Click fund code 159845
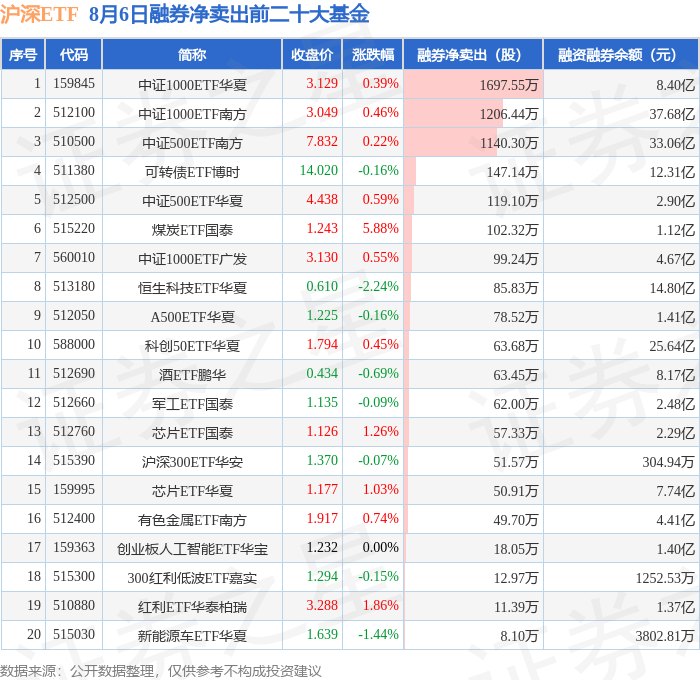 (x=74, y=83)
